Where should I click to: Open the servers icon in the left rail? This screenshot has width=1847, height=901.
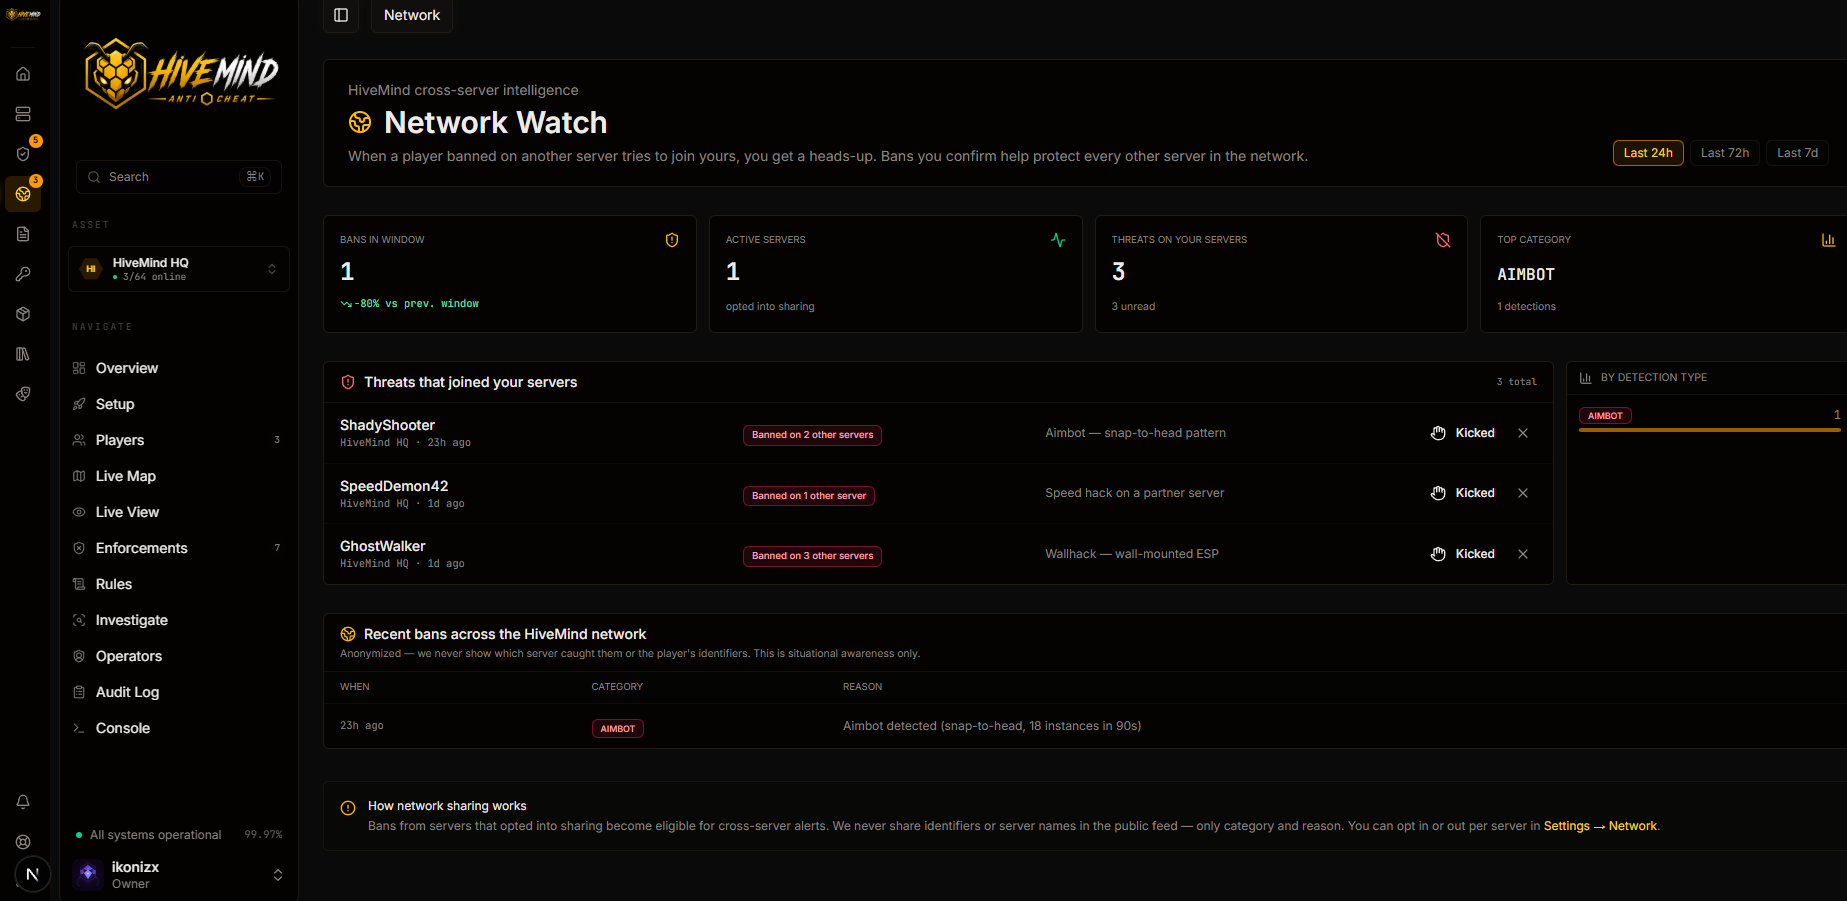pyautogui.click(x=23, y=114)
